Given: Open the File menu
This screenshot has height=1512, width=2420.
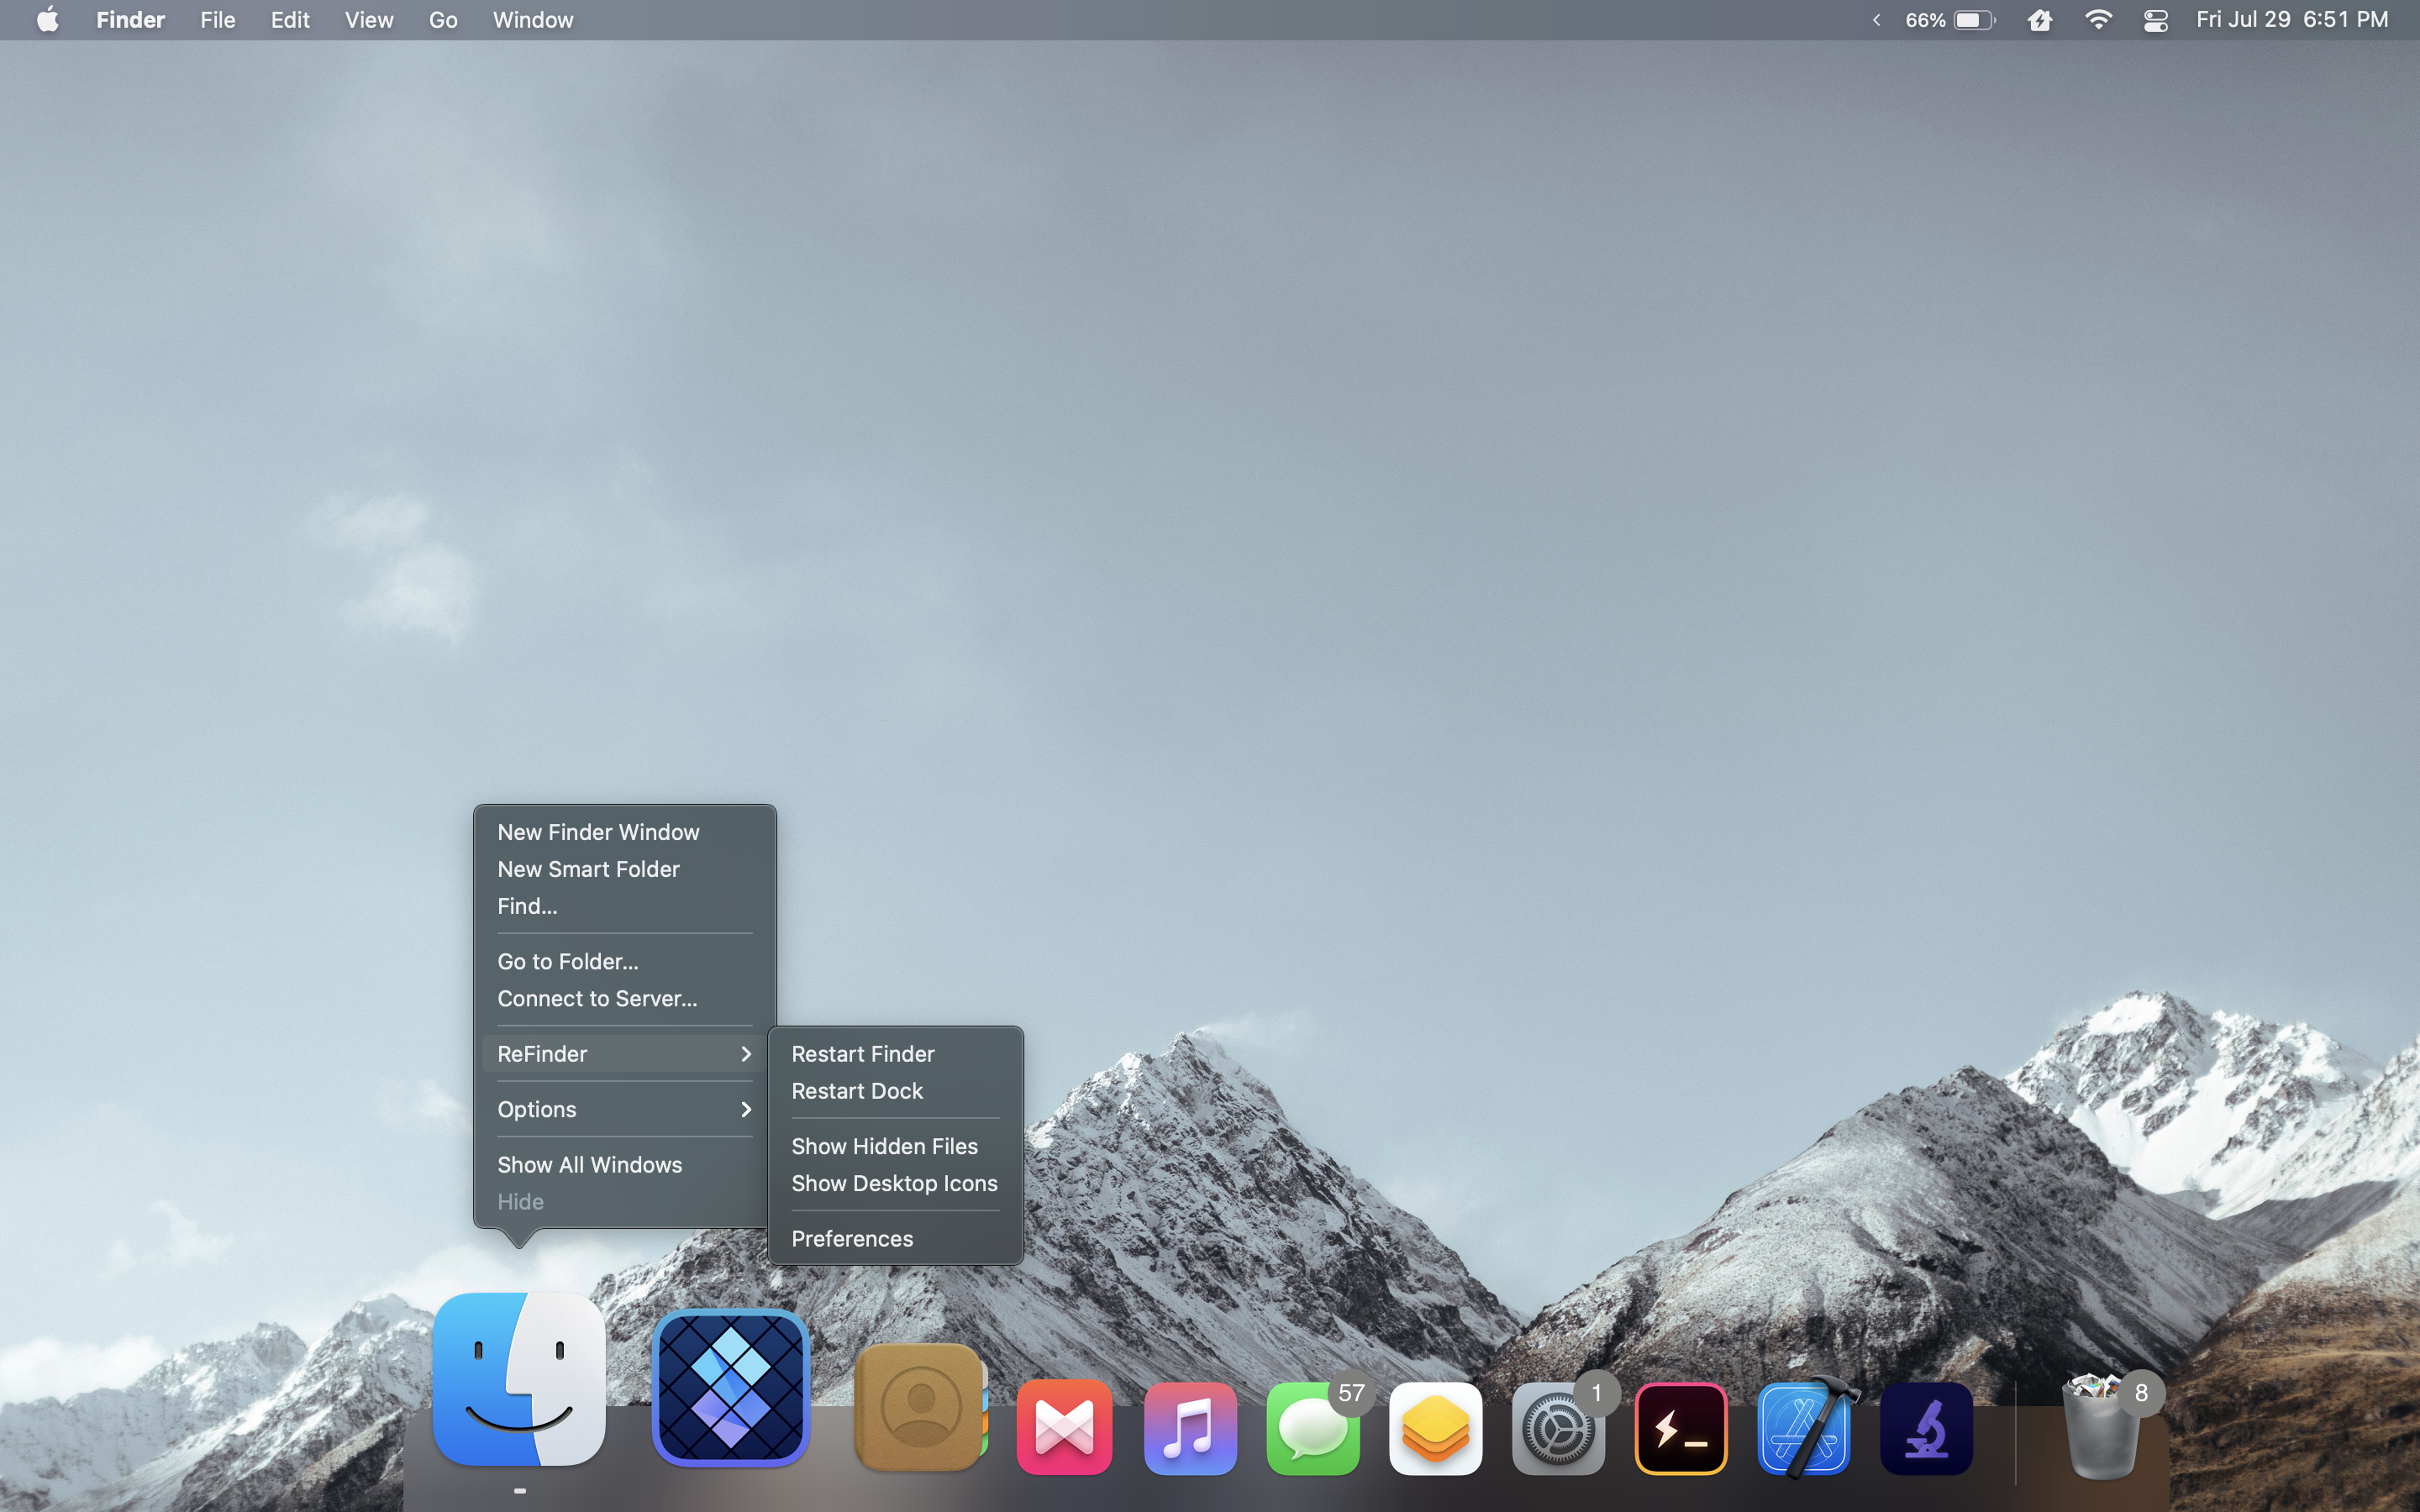Looking at the screenshot, I should [217, 20].
